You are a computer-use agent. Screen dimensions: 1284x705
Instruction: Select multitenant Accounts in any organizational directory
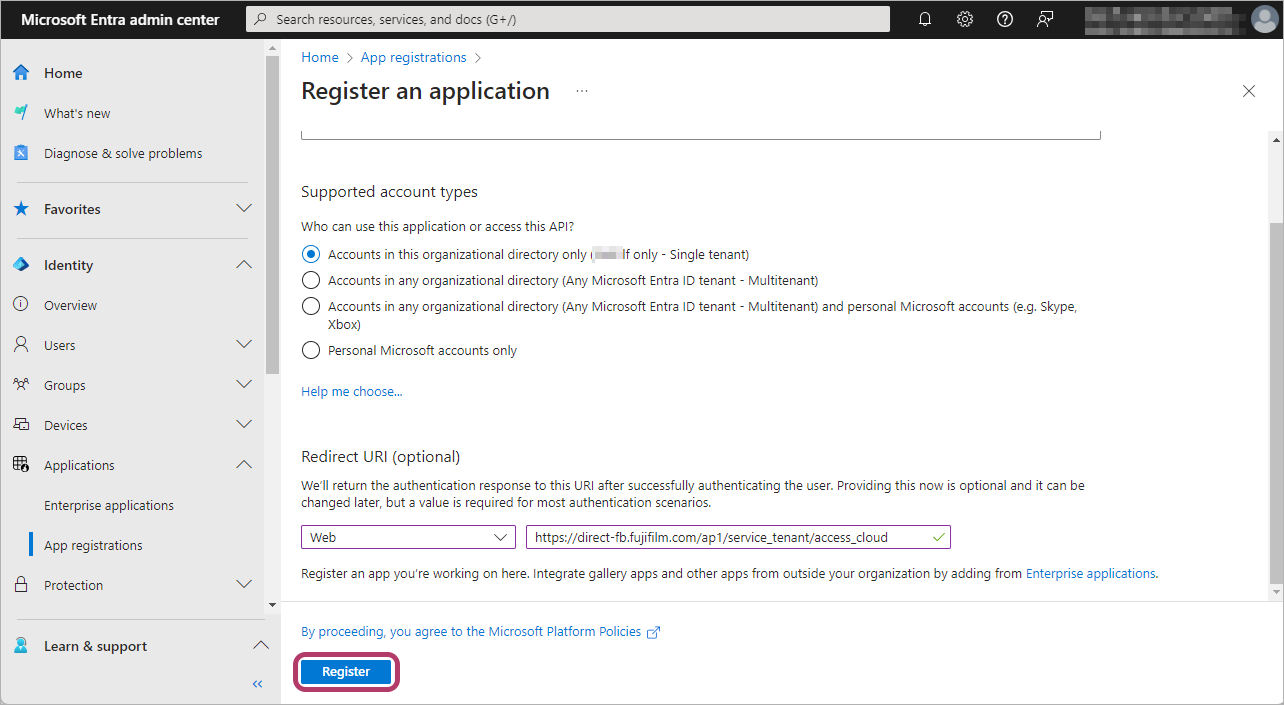(x=311, y=280)
